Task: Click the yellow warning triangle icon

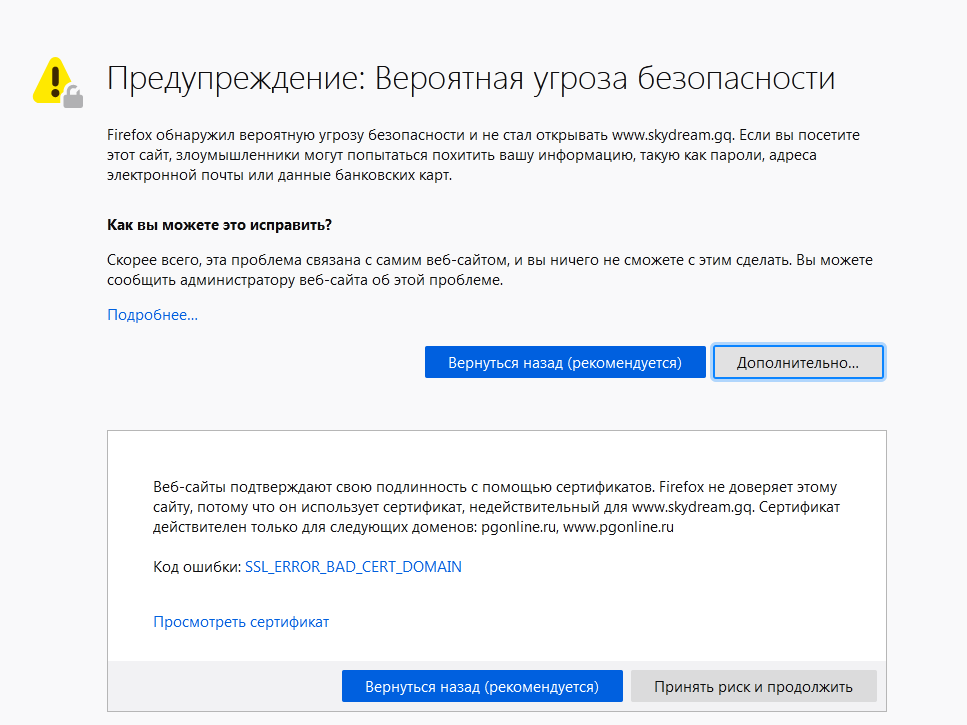Action: tap(52, 79)
